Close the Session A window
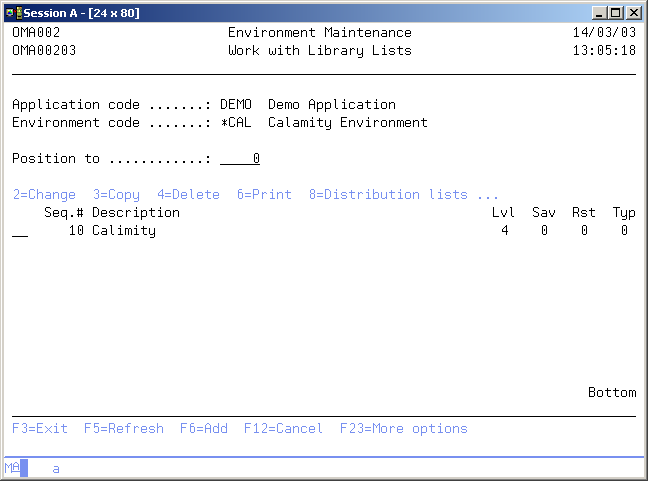 [635, 12]
